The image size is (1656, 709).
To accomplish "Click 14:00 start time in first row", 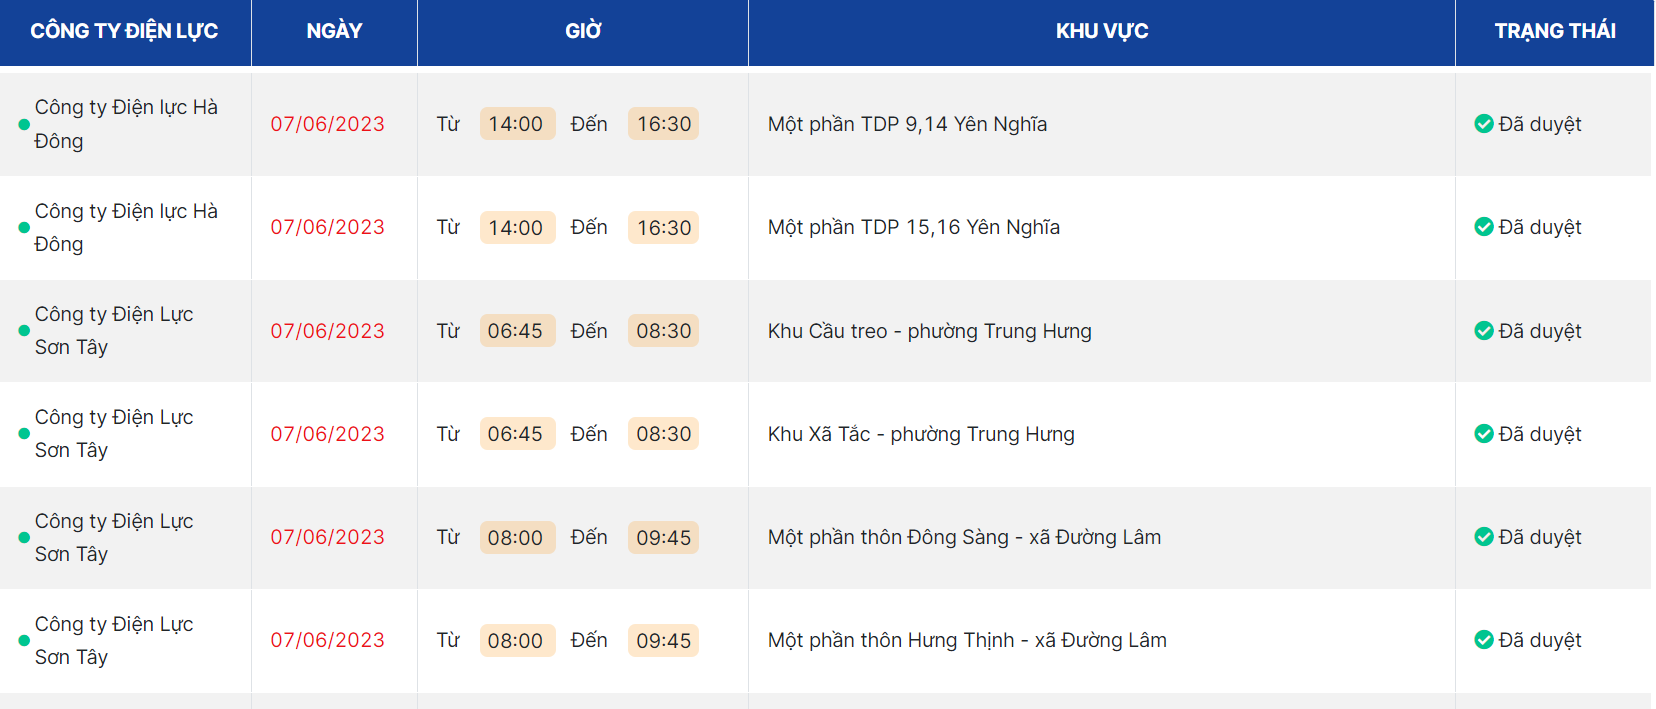I will [x=516, y=124].
